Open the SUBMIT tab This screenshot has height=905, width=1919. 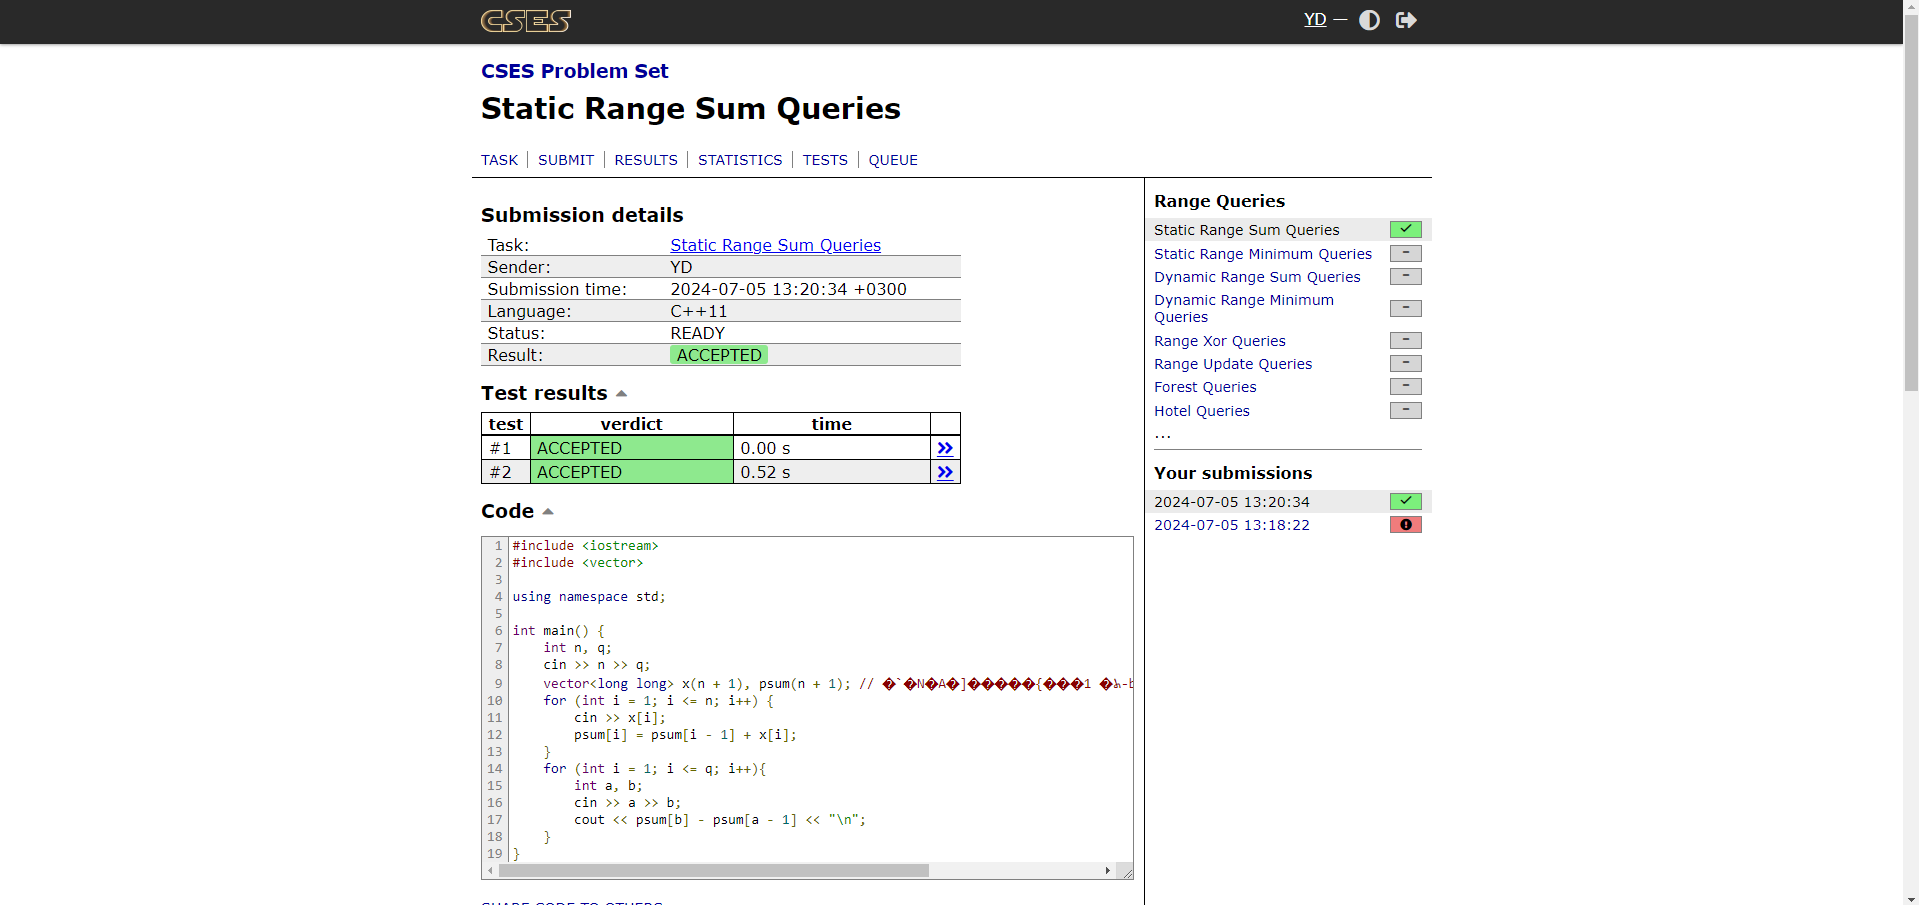[565, 160]
